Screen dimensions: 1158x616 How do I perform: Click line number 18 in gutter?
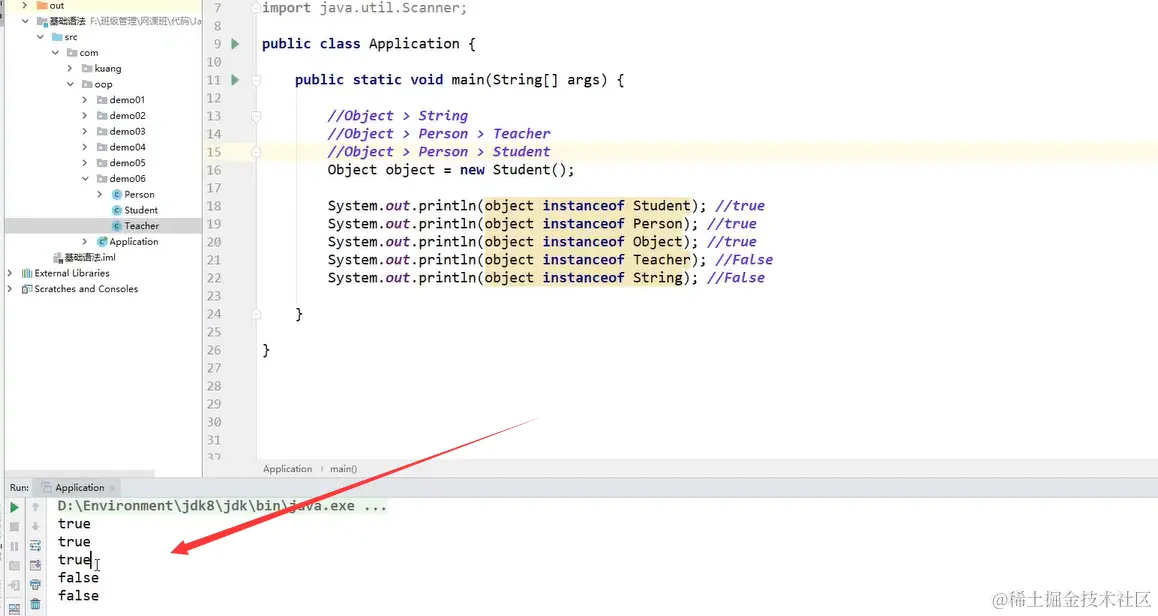point(213,206)
